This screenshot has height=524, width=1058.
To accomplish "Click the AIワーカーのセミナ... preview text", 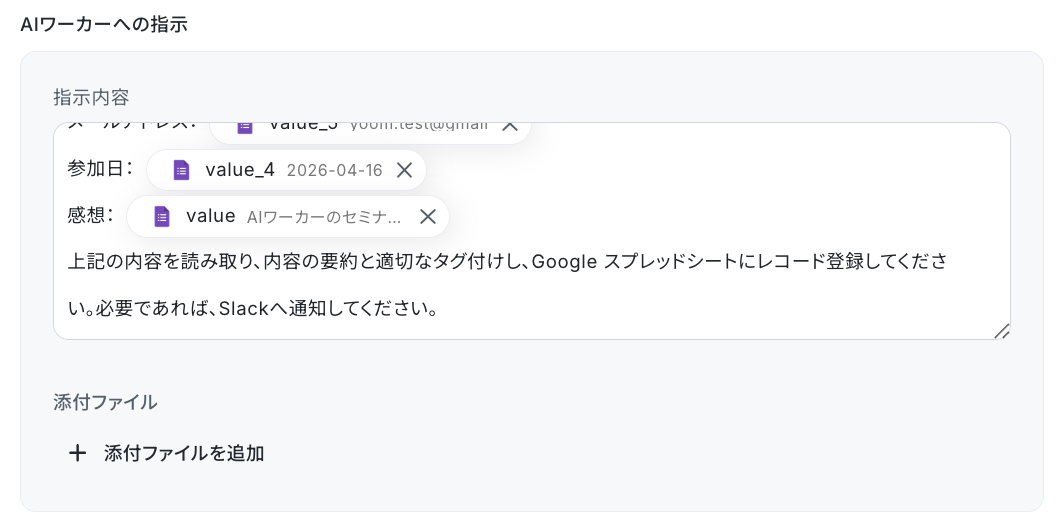I will point(324,216).
